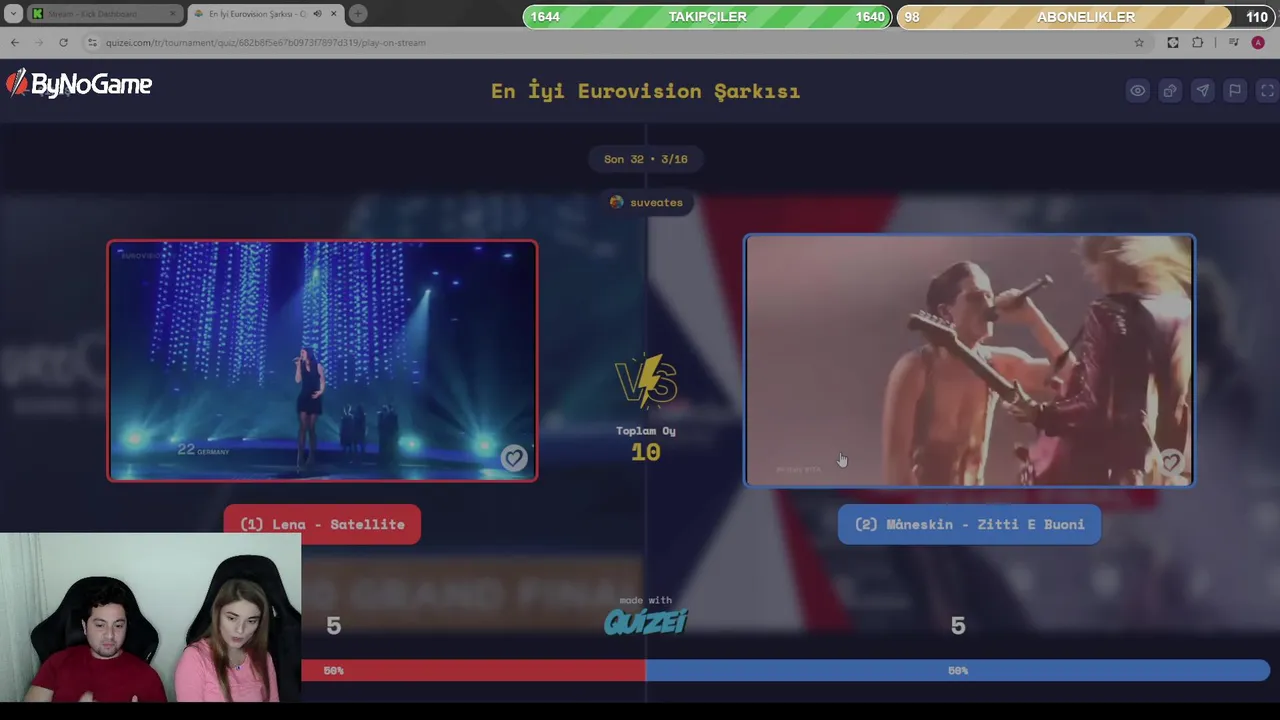Click the TAKİPÇİLER follower goal bar
Viewport: 1280px width, 720px height.
coord(707,17)
